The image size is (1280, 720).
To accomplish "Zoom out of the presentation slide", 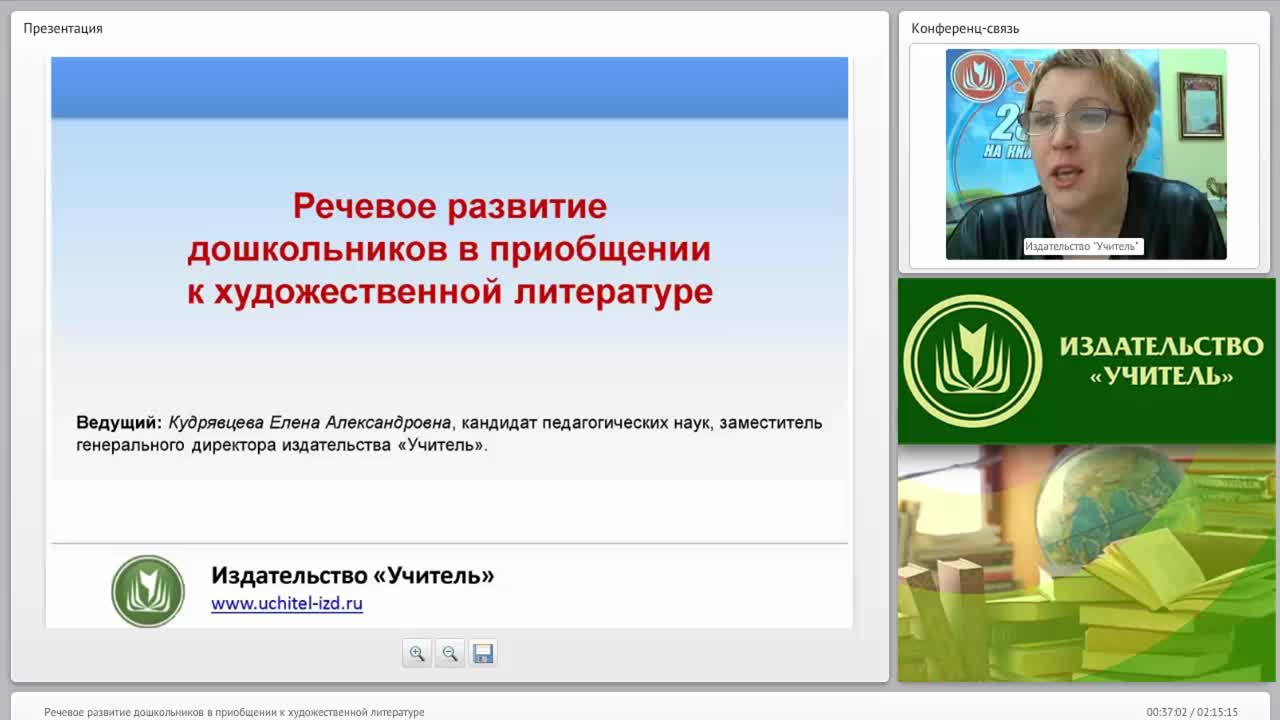I will (450, 653).
